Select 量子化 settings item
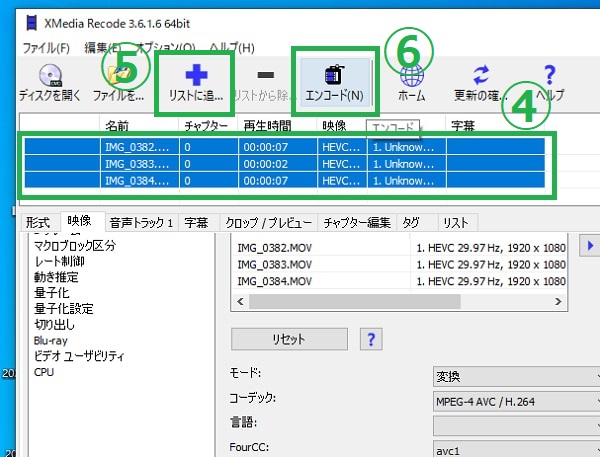The height and width of the screenshot is (457, 600). click(x=52, y=293)
